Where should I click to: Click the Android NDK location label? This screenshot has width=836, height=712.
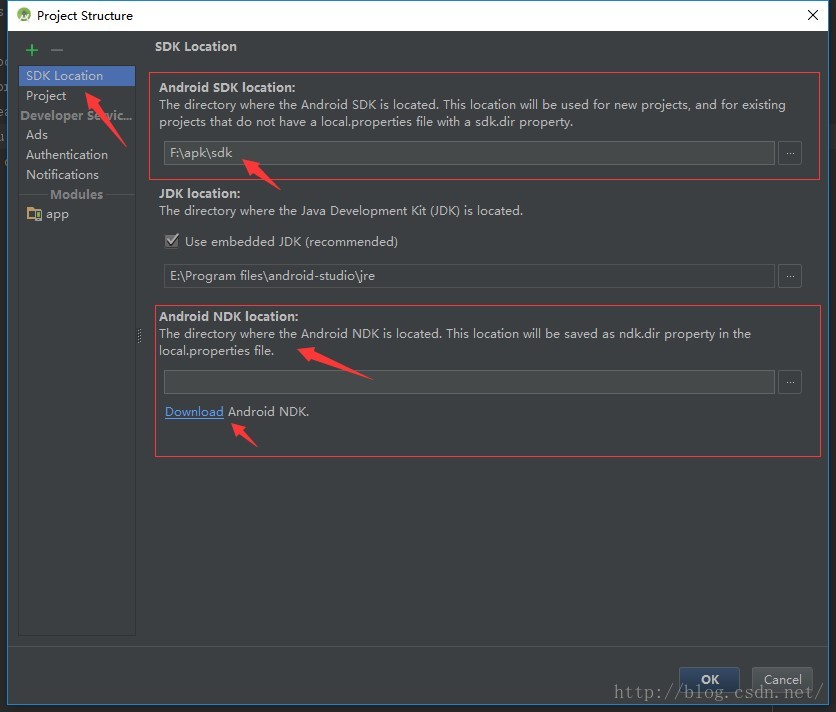click(x=228, y=316)
